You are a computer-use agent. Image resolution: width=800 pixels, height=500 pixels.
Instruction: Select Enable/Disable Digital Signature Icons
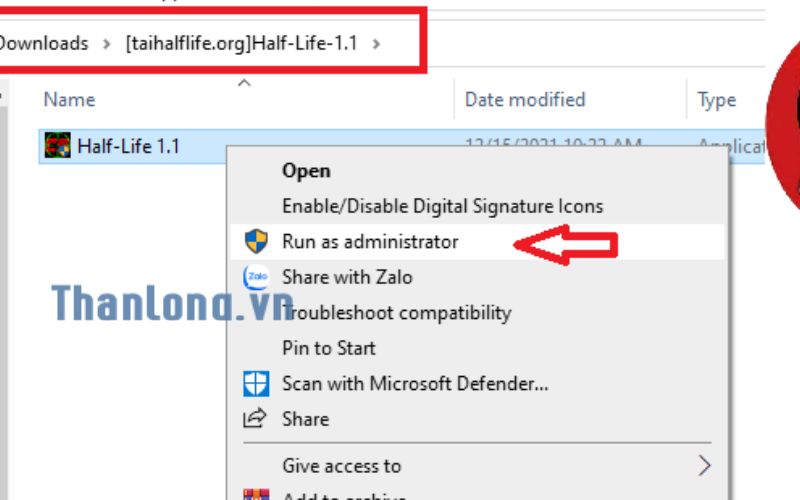[x=442, y=206]
